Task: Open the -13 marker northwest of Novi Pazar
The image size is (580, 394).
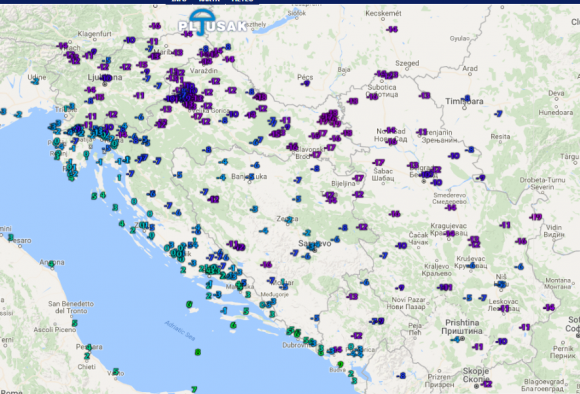Action: (352, 296)
